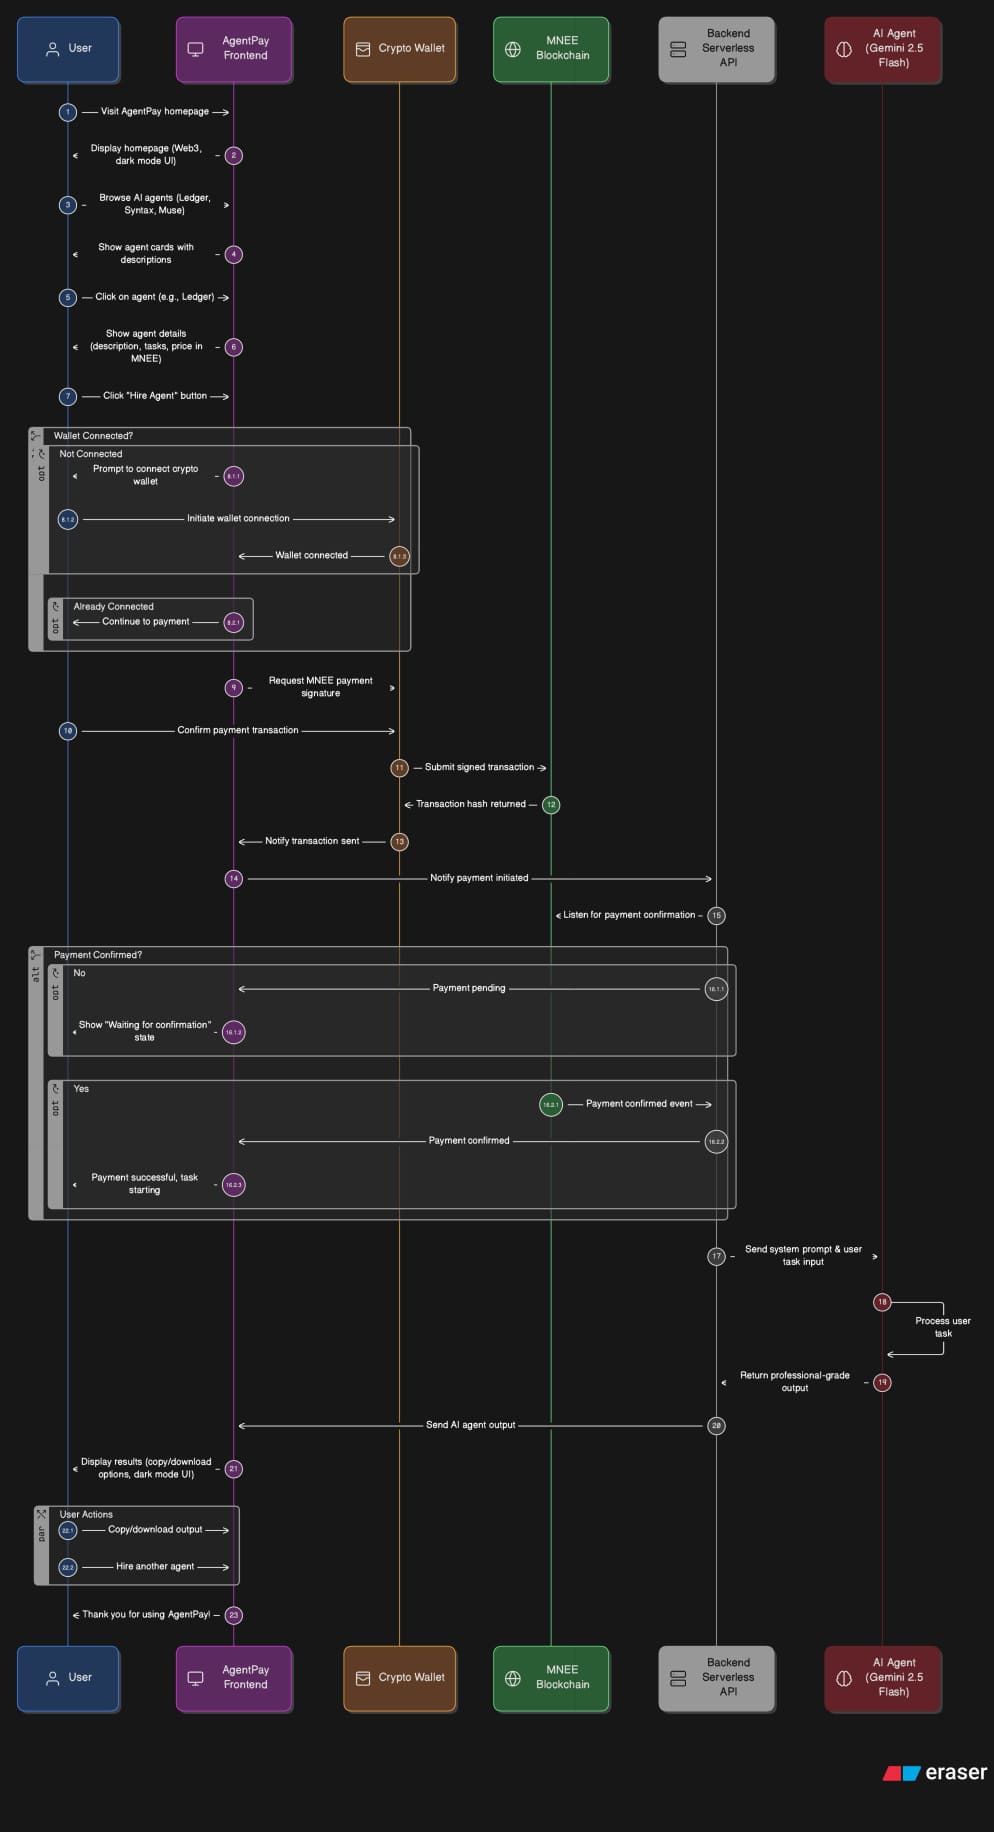Click the globe icon in the bottom MNEE Blockchain box

(x=513, y=1678)
